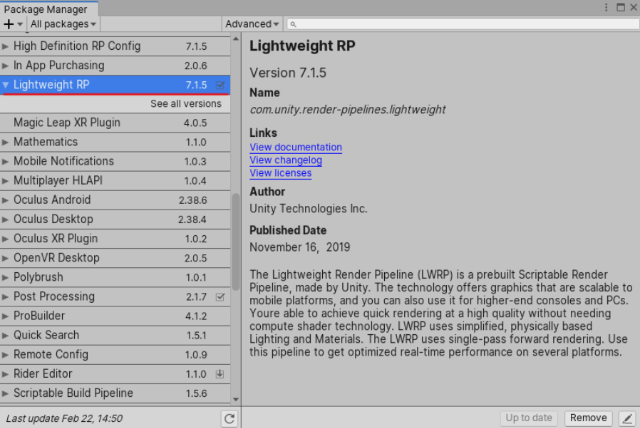Viewport: 640px width, 428px height.
Task: Click the search magnifier icon
Action: [x=293, y=24]
